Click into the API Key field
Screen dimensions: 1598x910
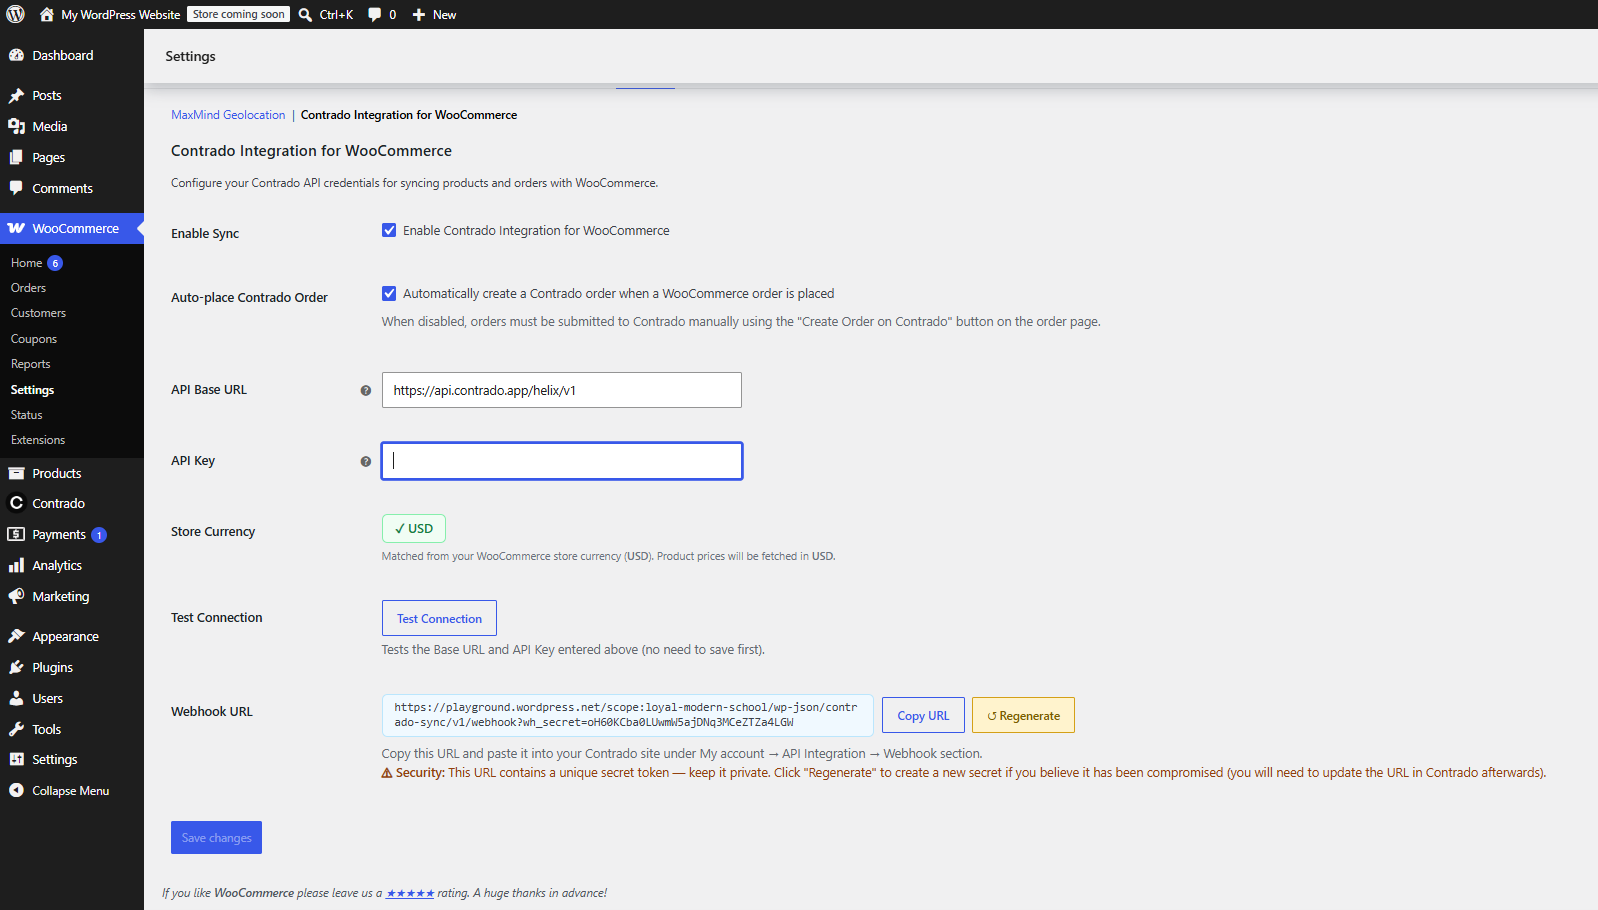[562, 461]
